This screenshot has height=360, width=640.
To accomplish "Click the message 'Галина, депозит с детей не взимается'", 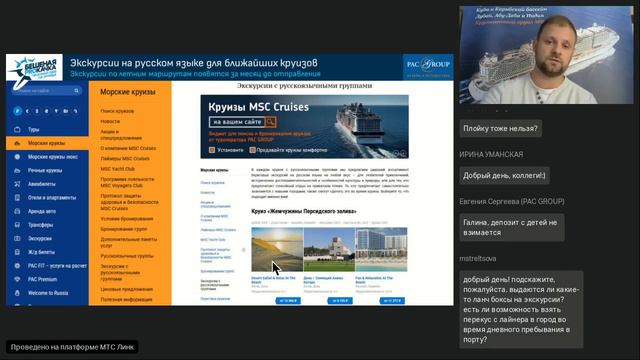I will point(512,228).
